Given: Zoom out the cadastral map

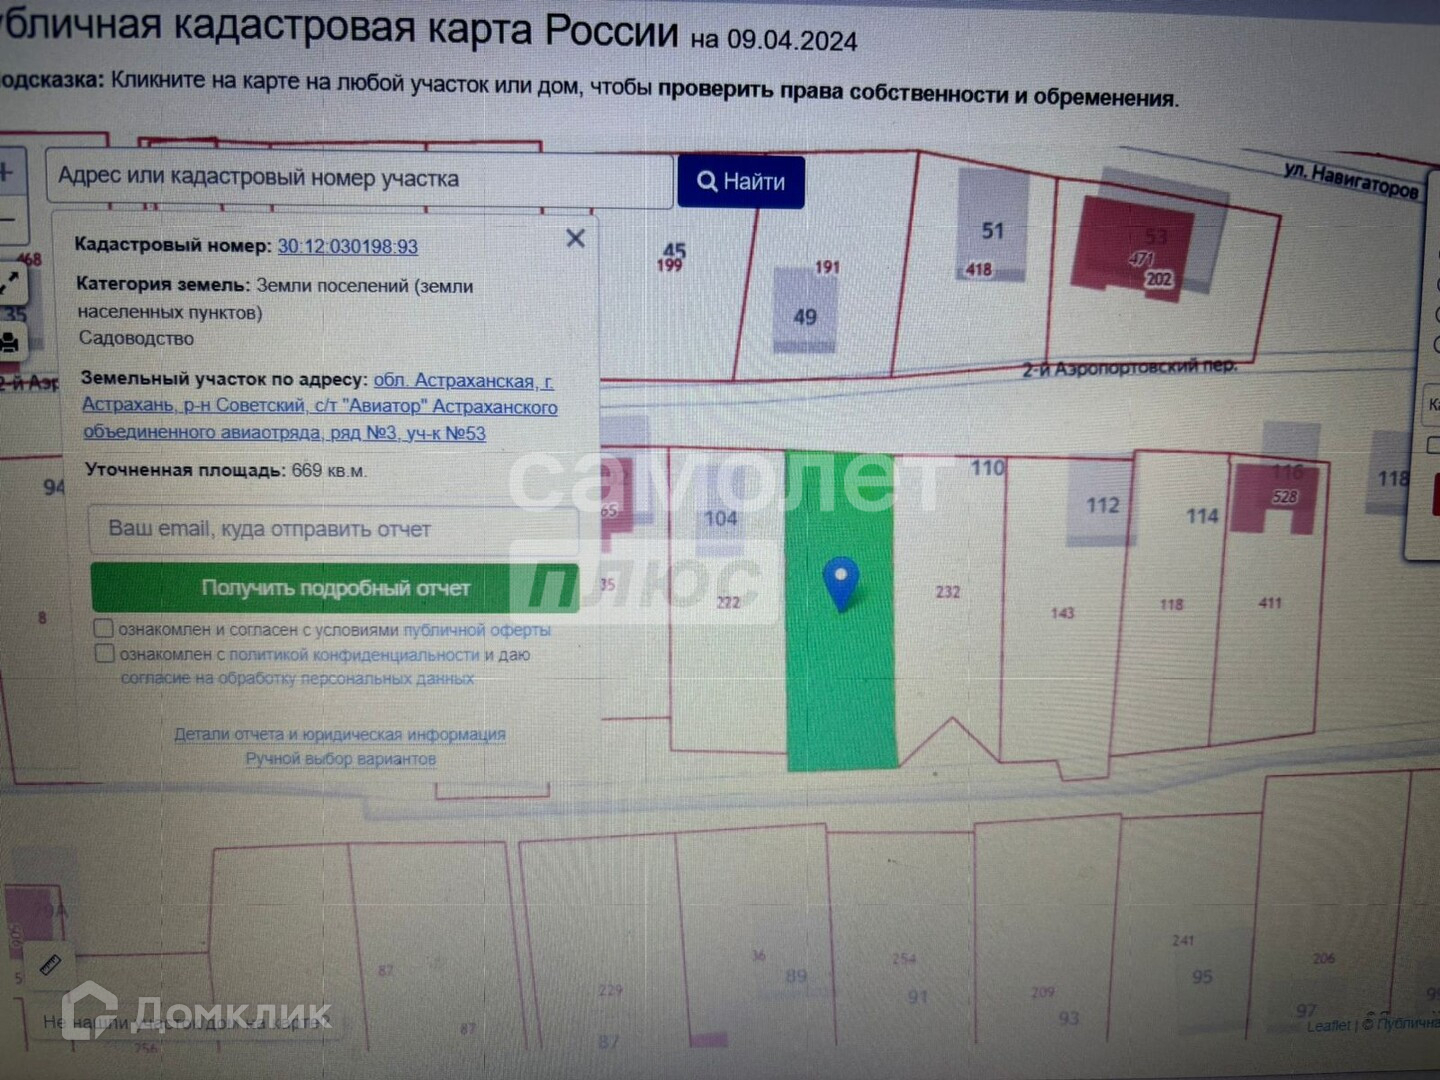Looking at the screenshot, I should click(x=8, y=218).
